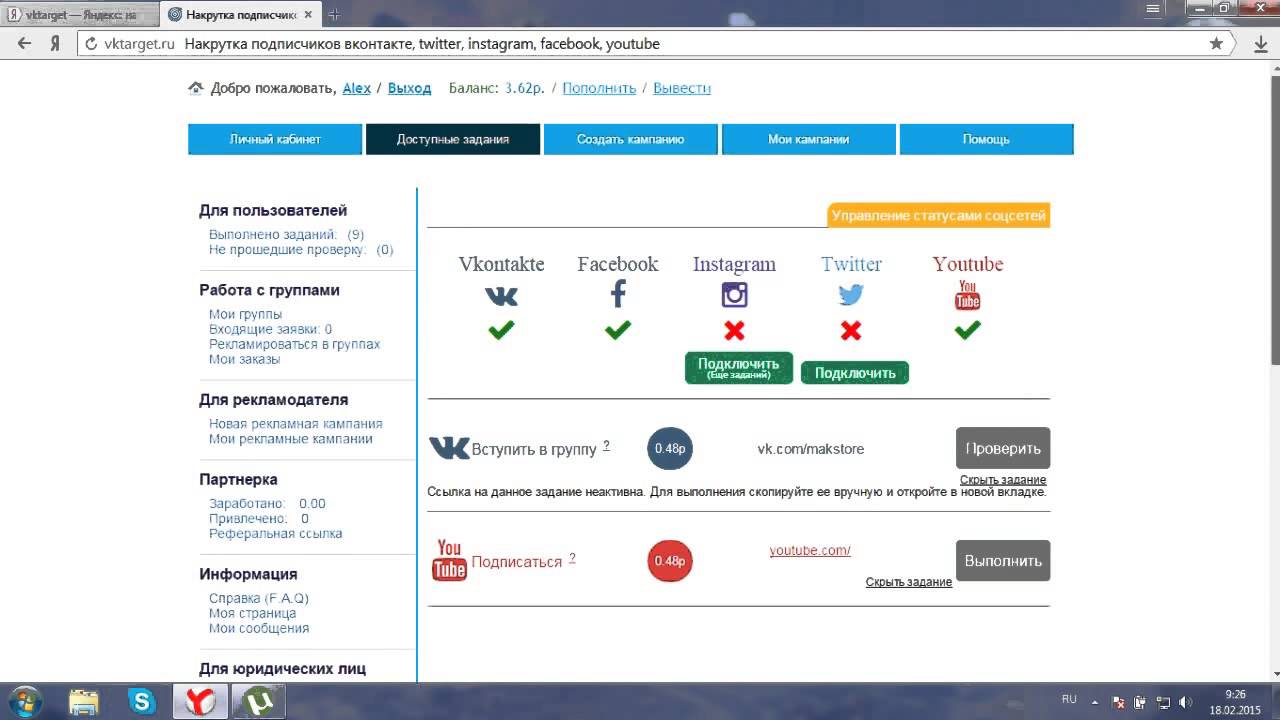1280x720 pixels.
Task: Open the 'youtube.com/' task link
Action: [x=810, y=550]
